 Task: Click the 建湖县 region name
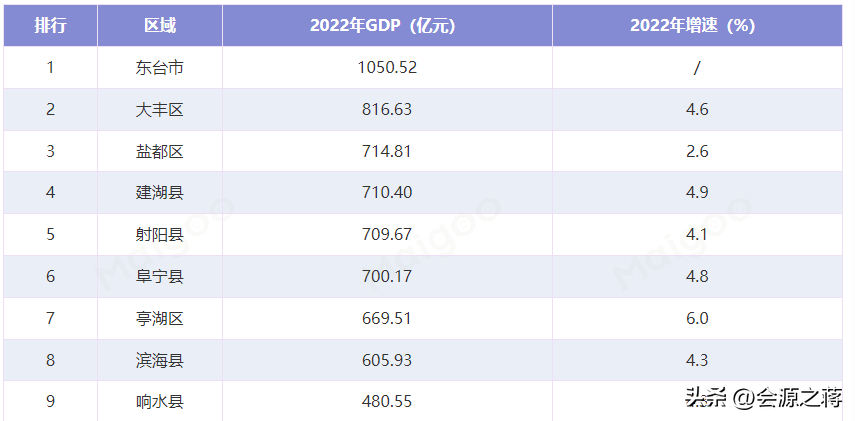point(160,193)
